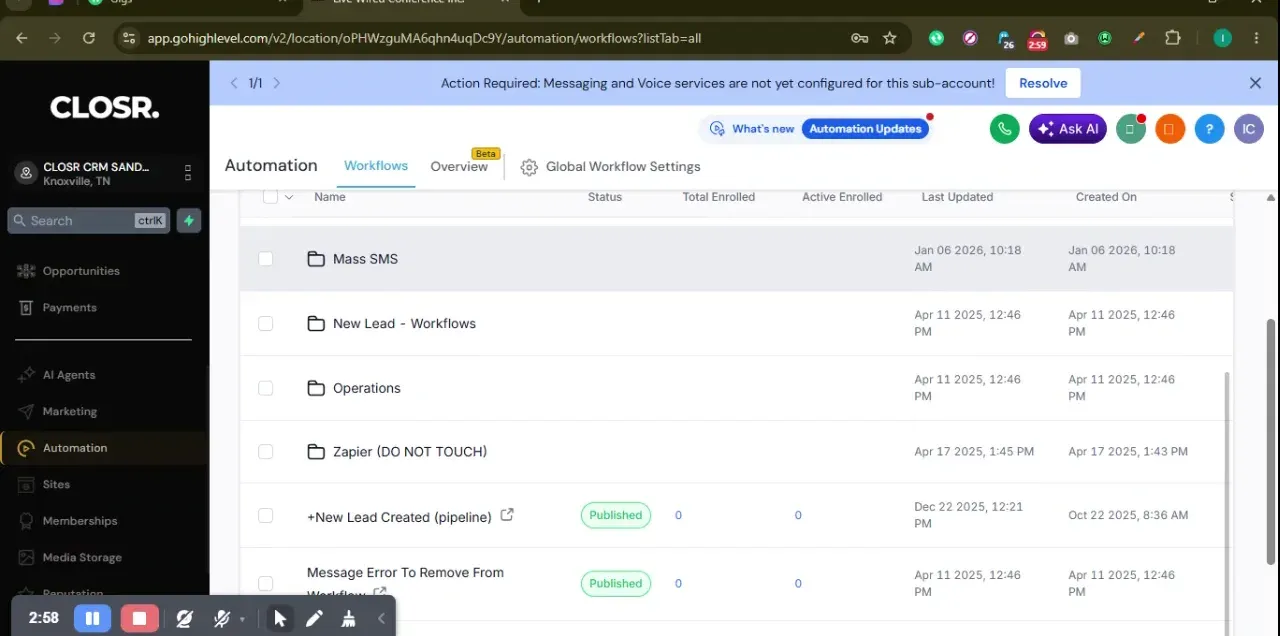Pause the screen recording
The width and height of the screenshot is (1280, 636).
(x=92, y=618)
